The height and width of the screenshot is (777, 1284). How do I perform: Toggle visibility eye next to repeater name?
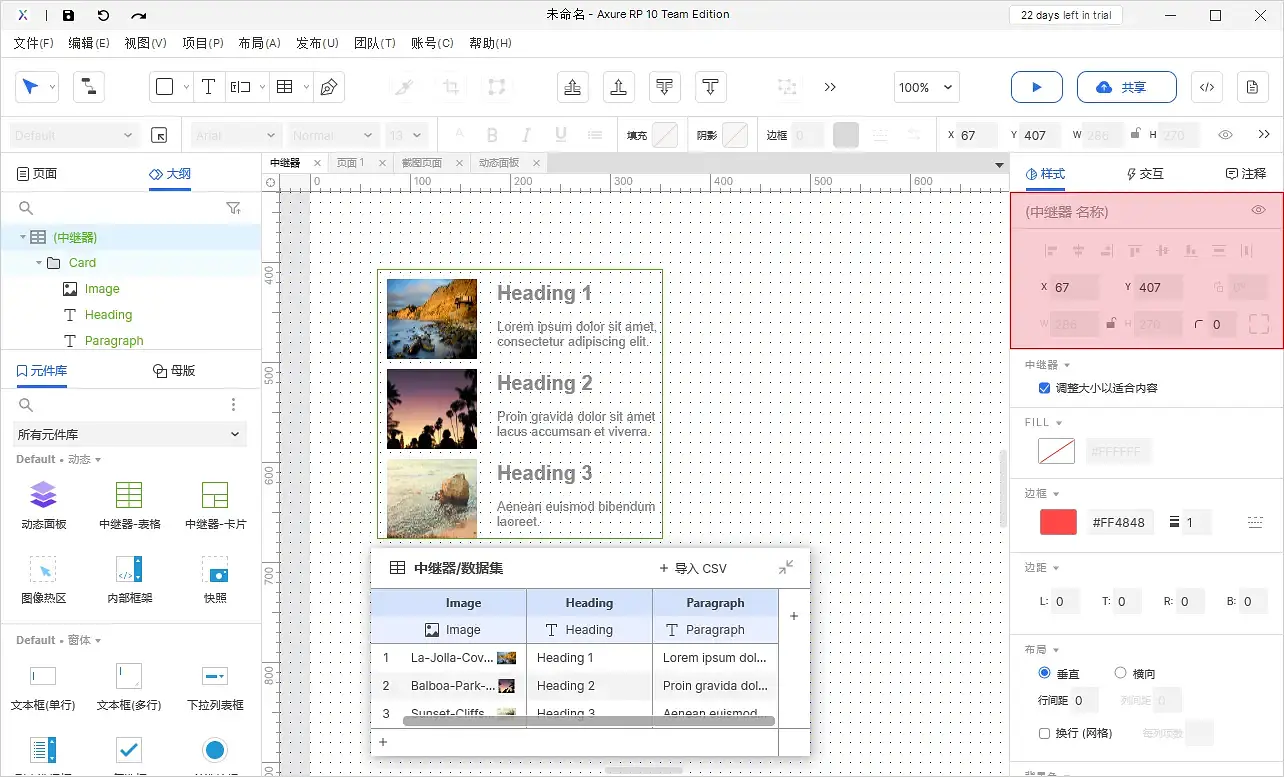point(1258,210)
